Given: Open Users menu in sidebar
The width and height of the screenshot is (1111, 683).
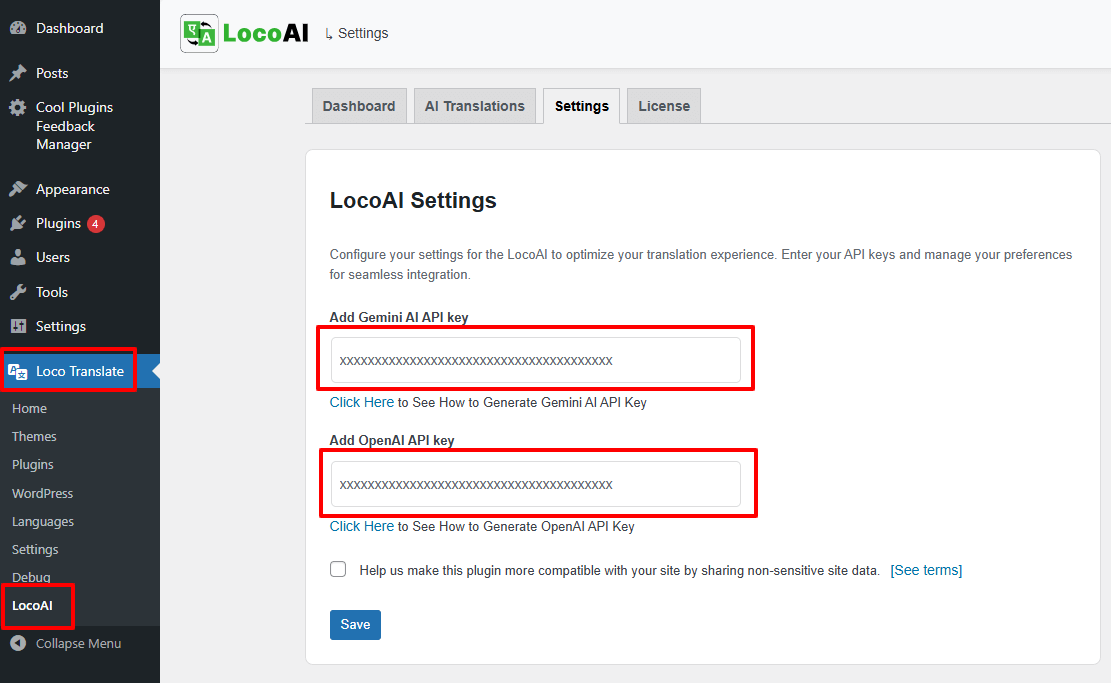Looking at the screenshot, I should [52, 257].
